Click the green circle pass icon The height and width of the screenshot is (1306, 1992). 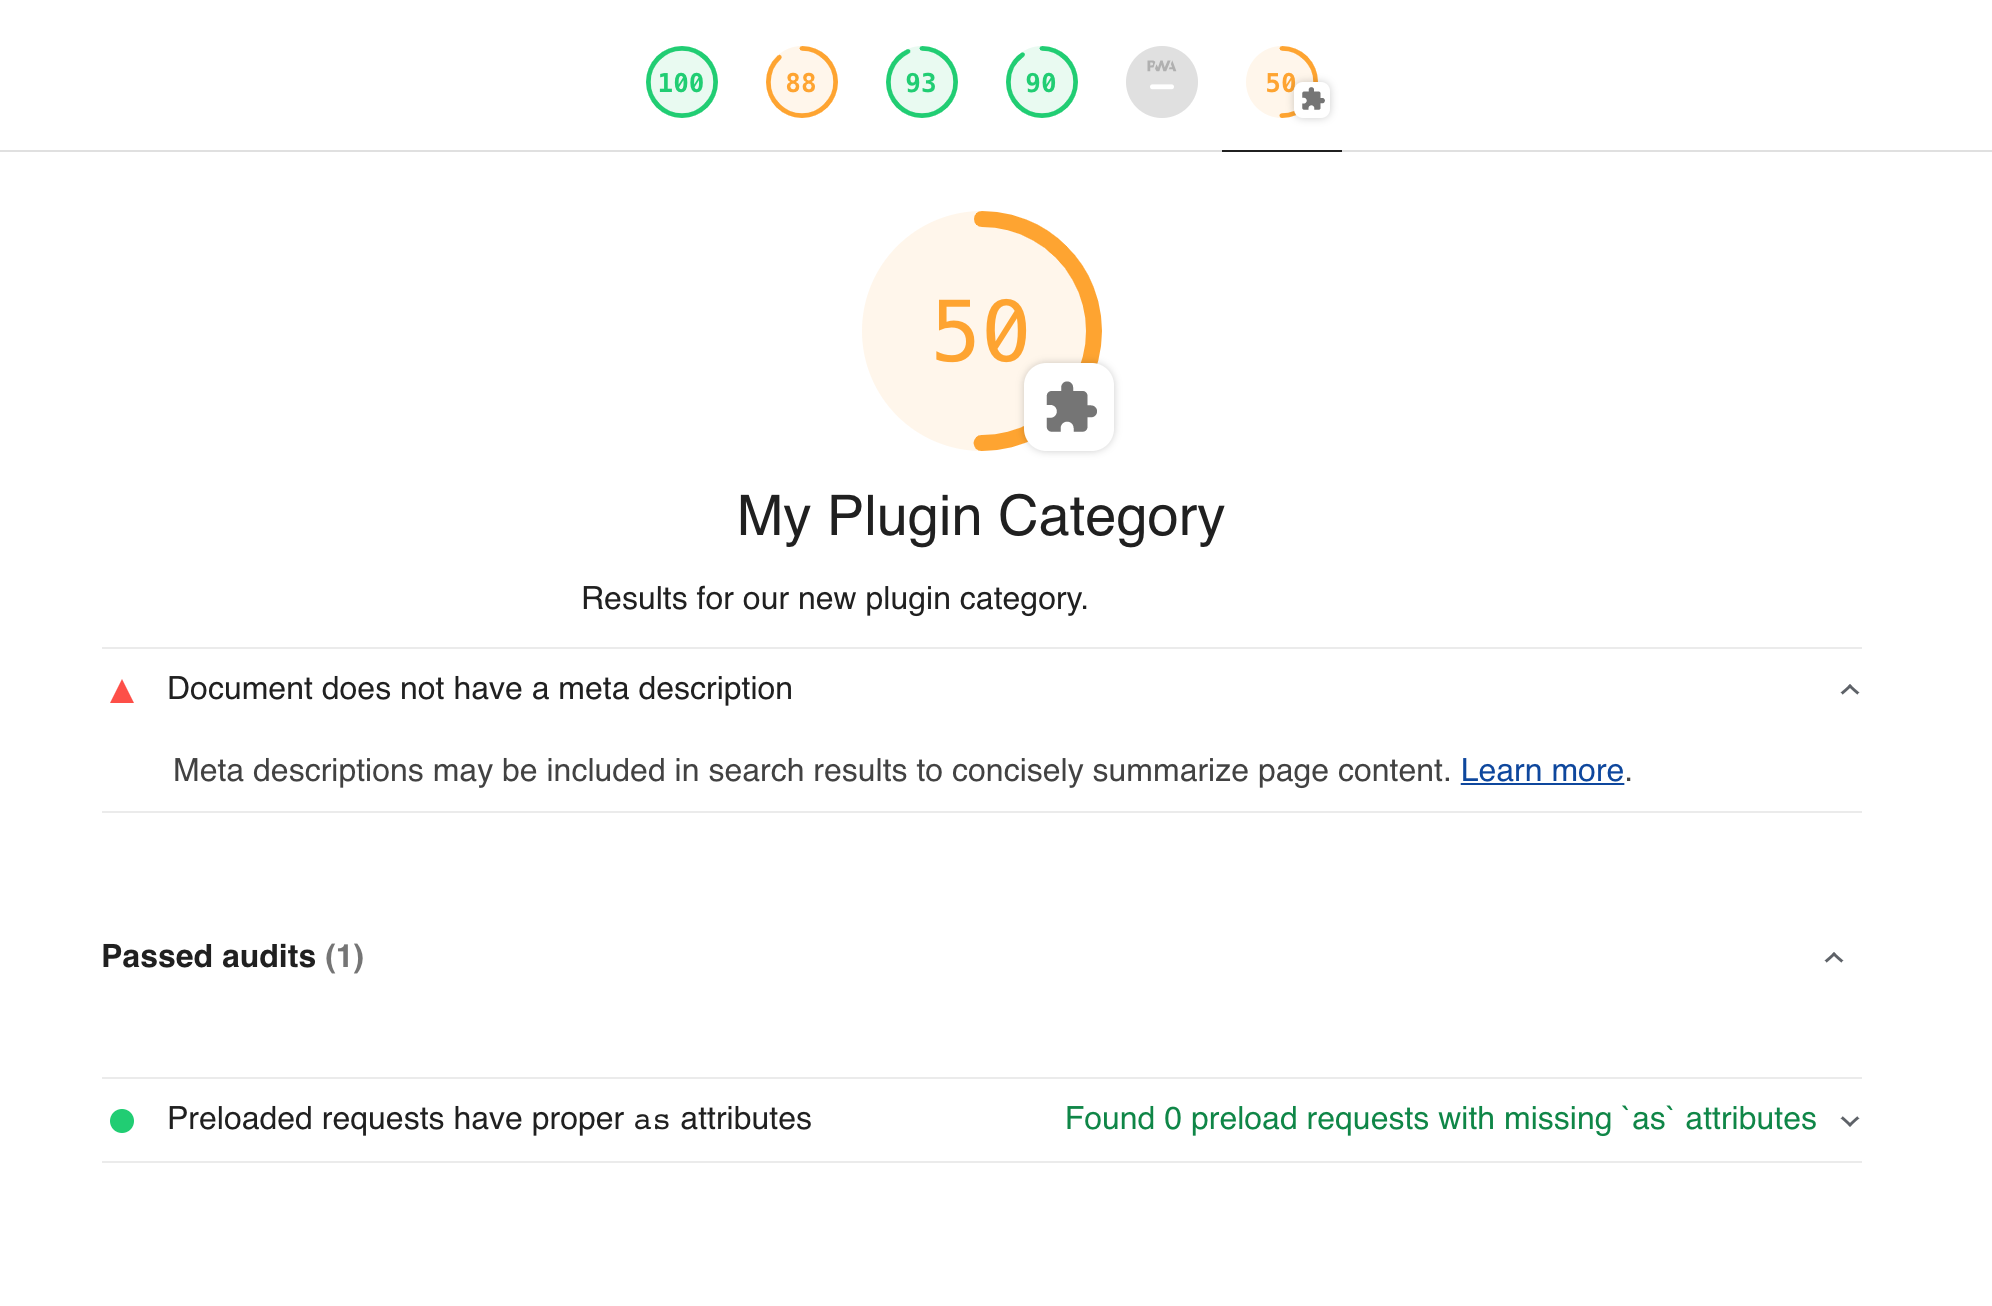pos(122,1121)
